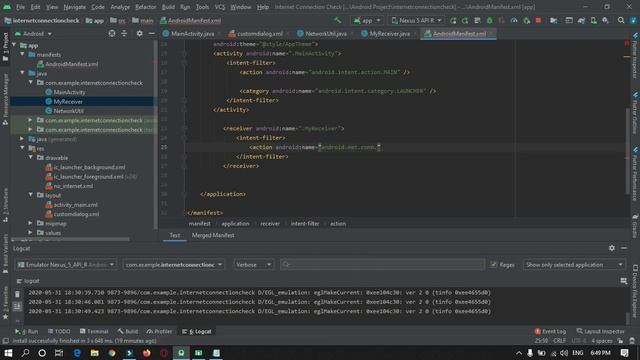Open the 4: Run tool window
Viewport: 640px width, 360px height.
coord(27,331)
